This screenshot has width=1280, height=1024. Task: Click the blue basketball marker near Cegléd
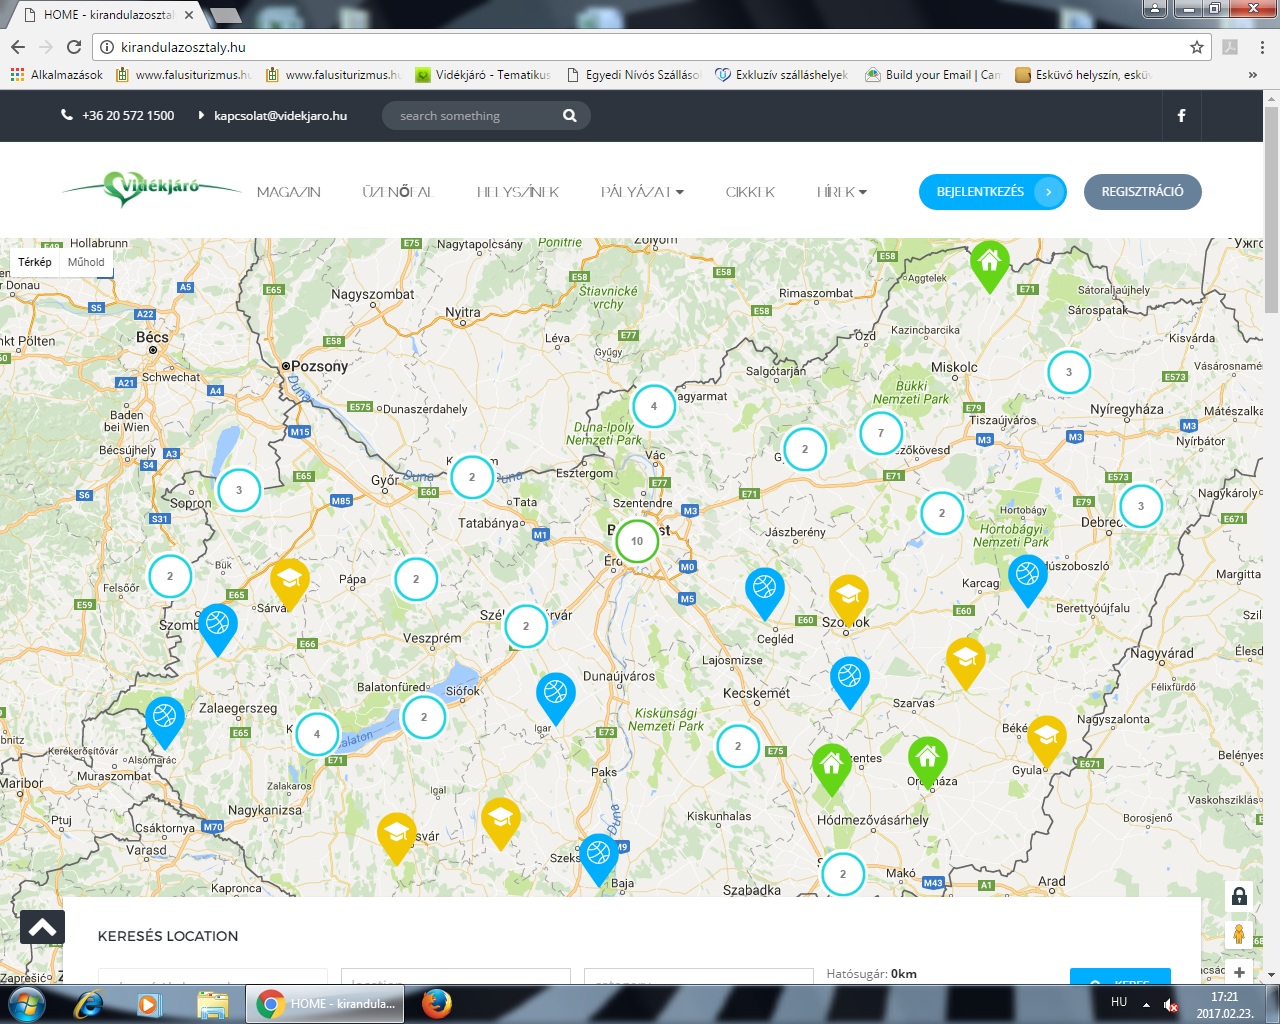click(x=764, y=588)
